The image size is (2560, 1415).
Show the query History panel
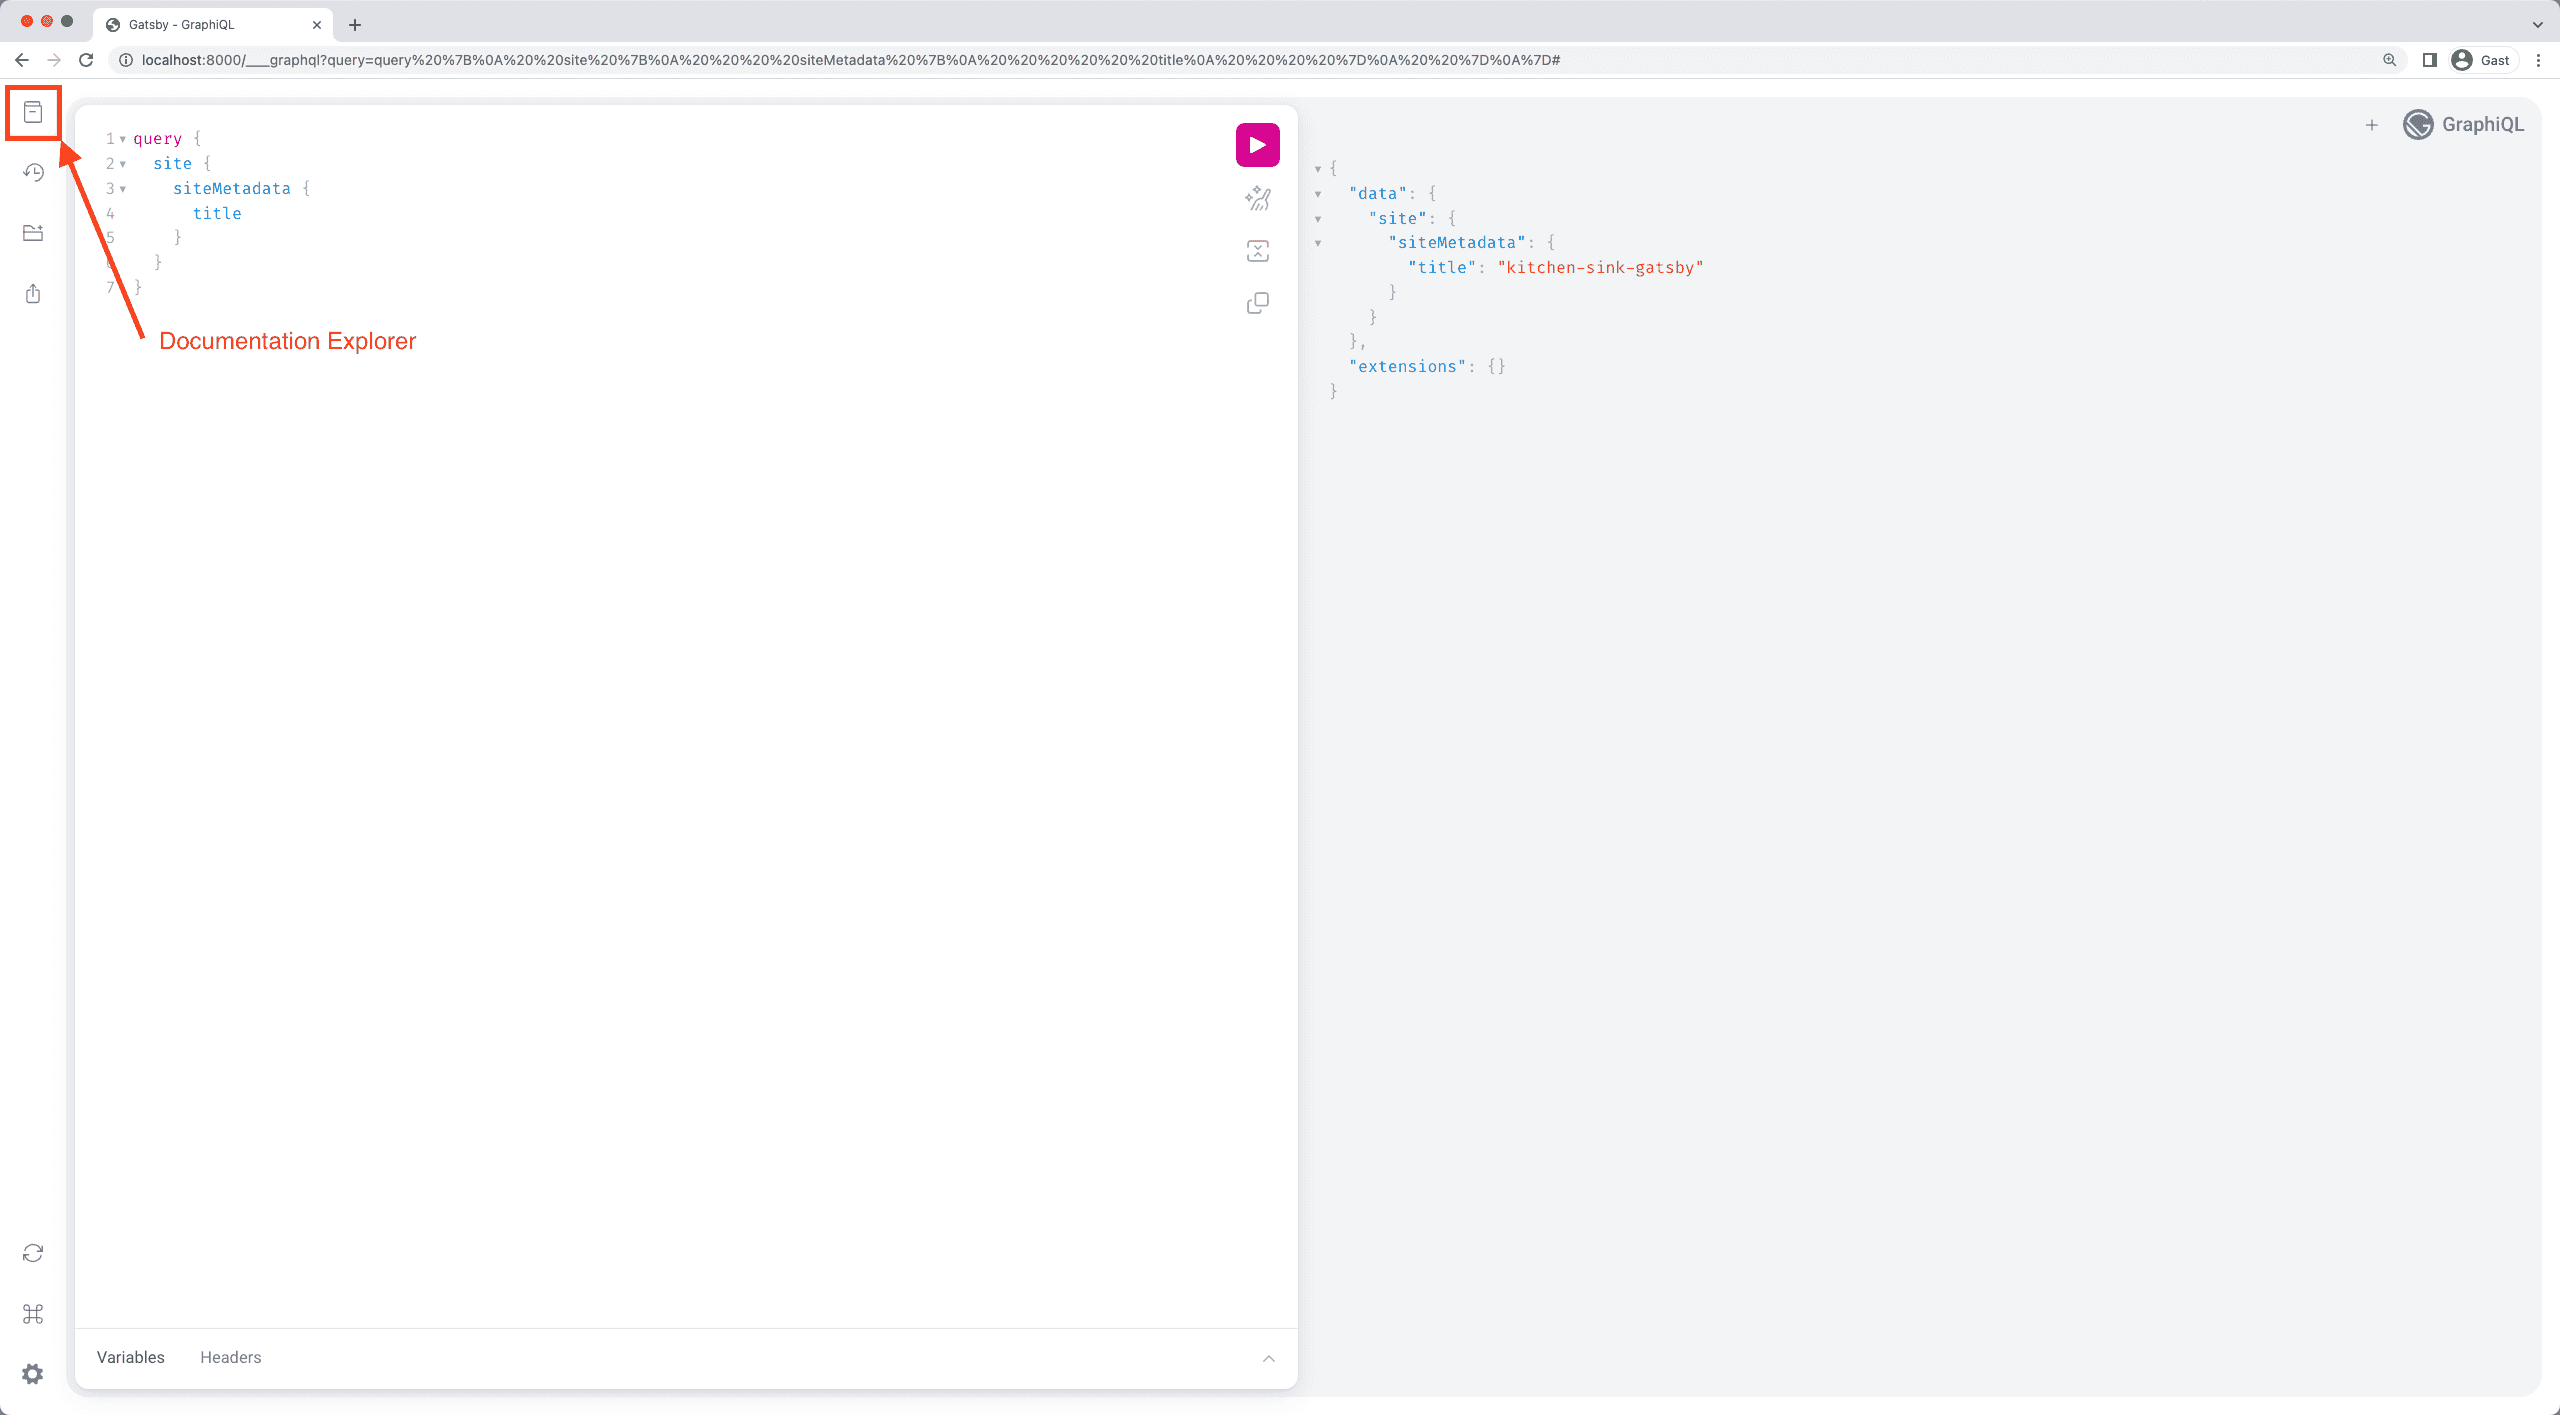33,173
